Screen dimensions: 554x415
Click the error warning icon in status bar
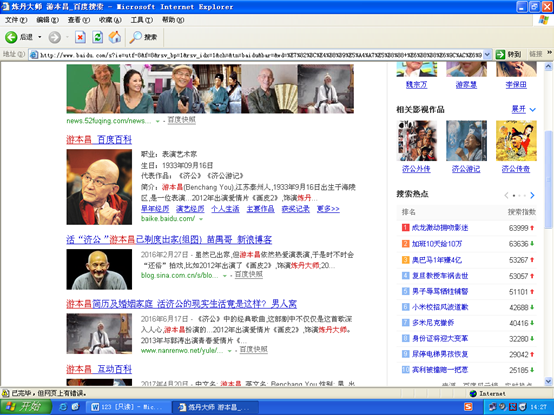6,393
